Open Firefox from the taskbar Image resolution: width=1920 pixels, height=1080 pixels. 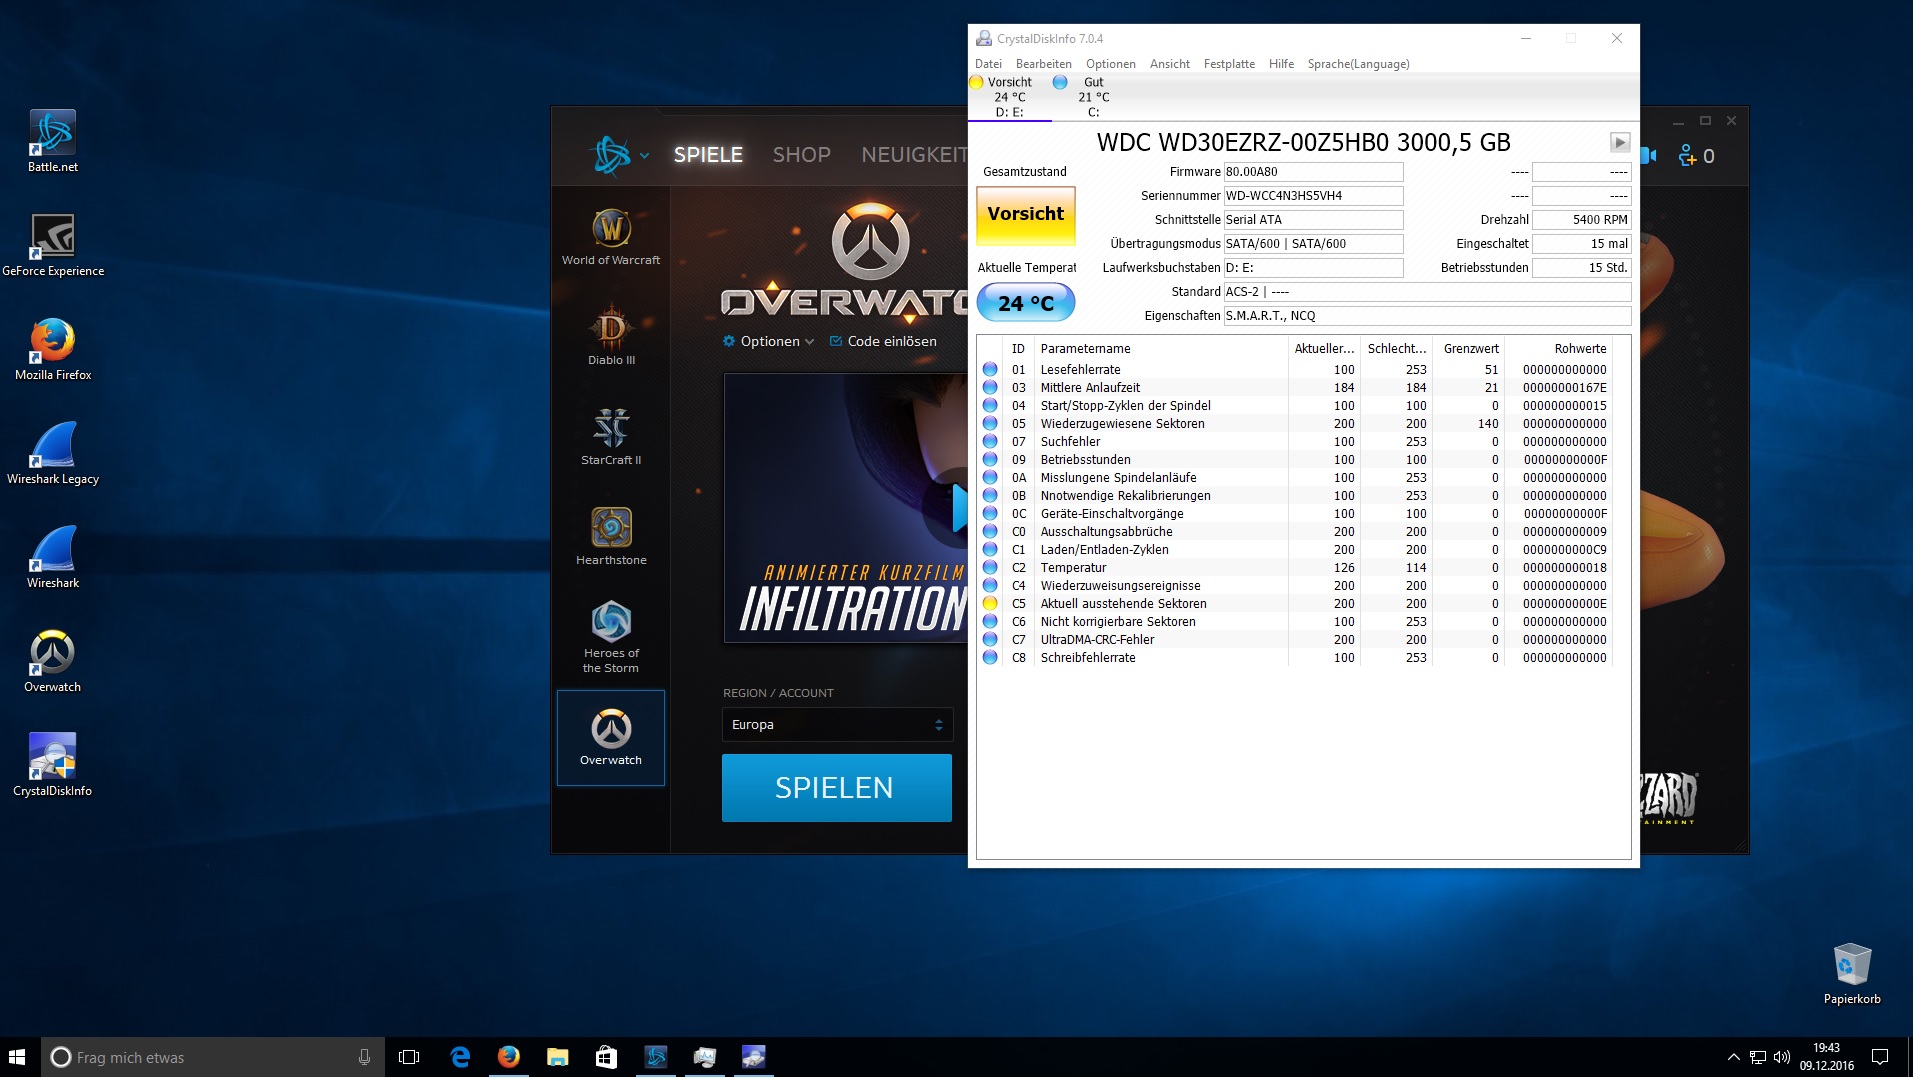509,1057
